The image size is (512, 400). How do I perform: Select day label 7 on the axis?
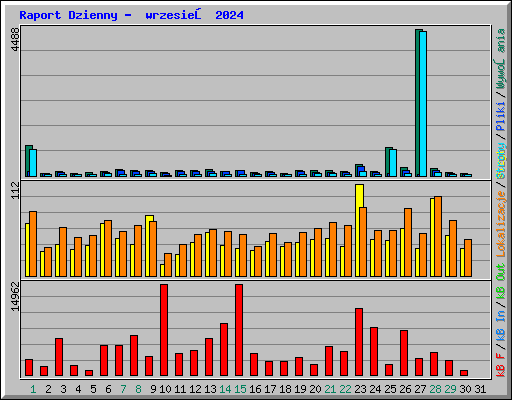point(123,389)
